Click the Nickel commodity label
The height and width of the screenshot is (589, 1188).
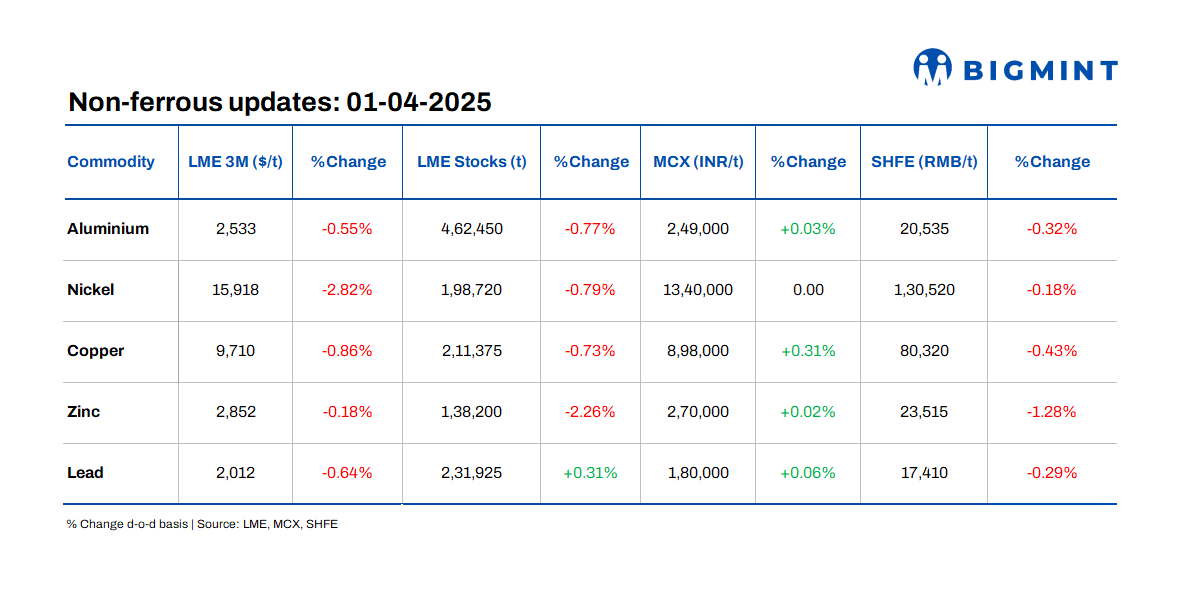pyautogui.click(x=91, y=290)
